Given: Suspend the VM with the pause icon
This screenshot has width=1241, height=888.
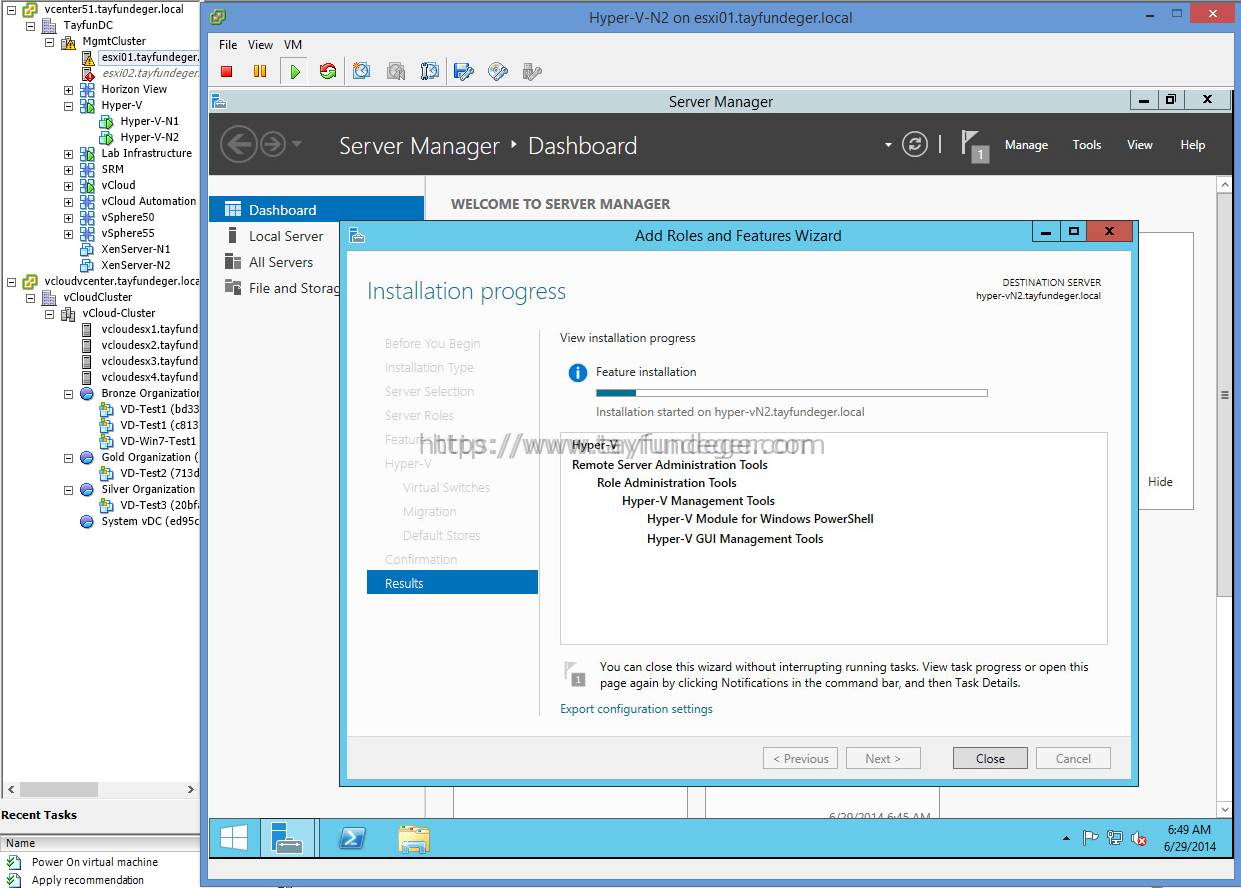Looking at the screenshot, I should pos(260,71).
